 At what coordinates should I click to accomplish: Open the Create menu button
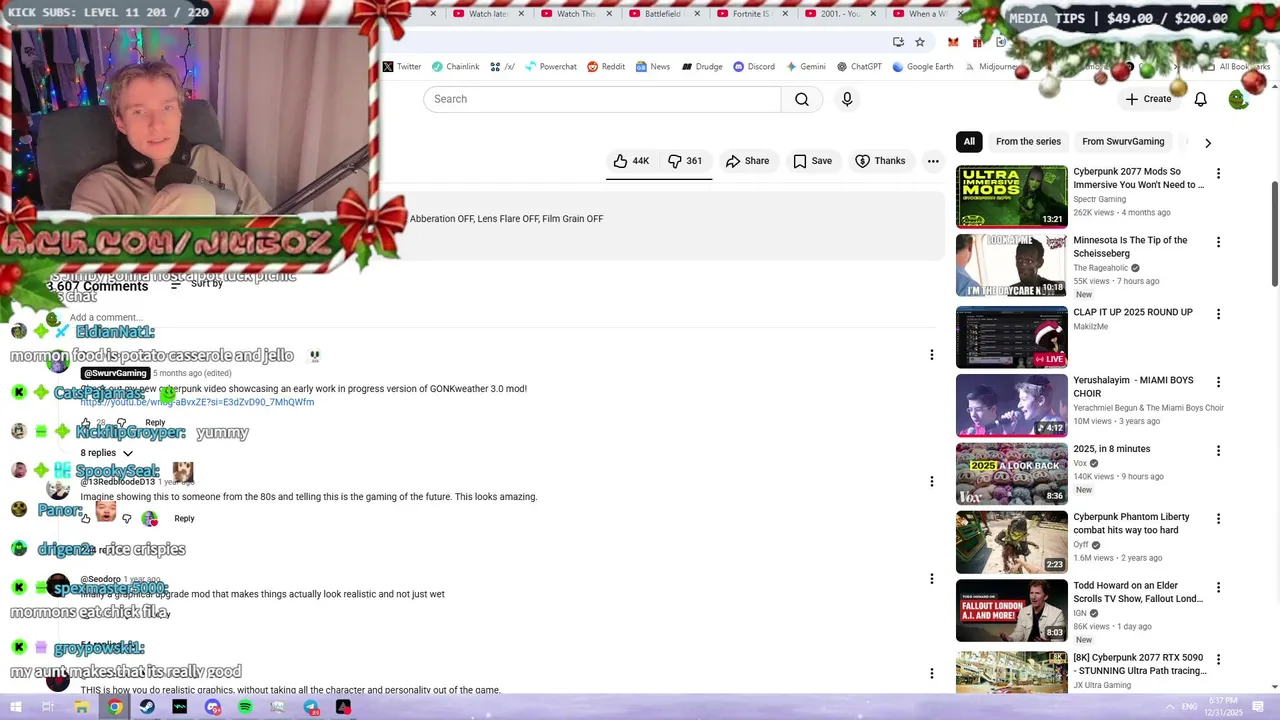[x=1148, y=99]
